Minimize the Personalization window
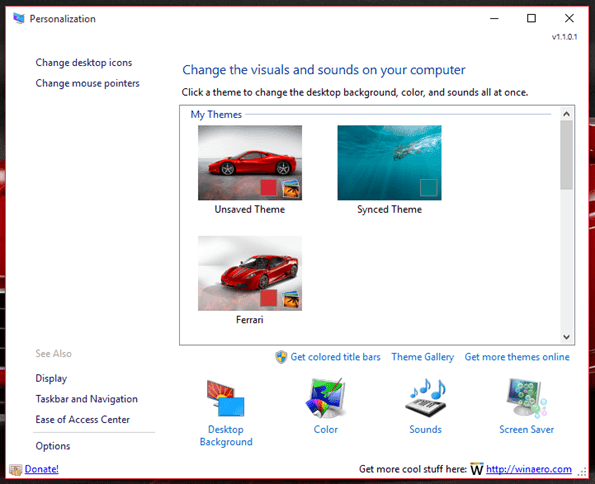Image resolution: width=595 pixels, height=484 pixels. [x=494, y=18]
